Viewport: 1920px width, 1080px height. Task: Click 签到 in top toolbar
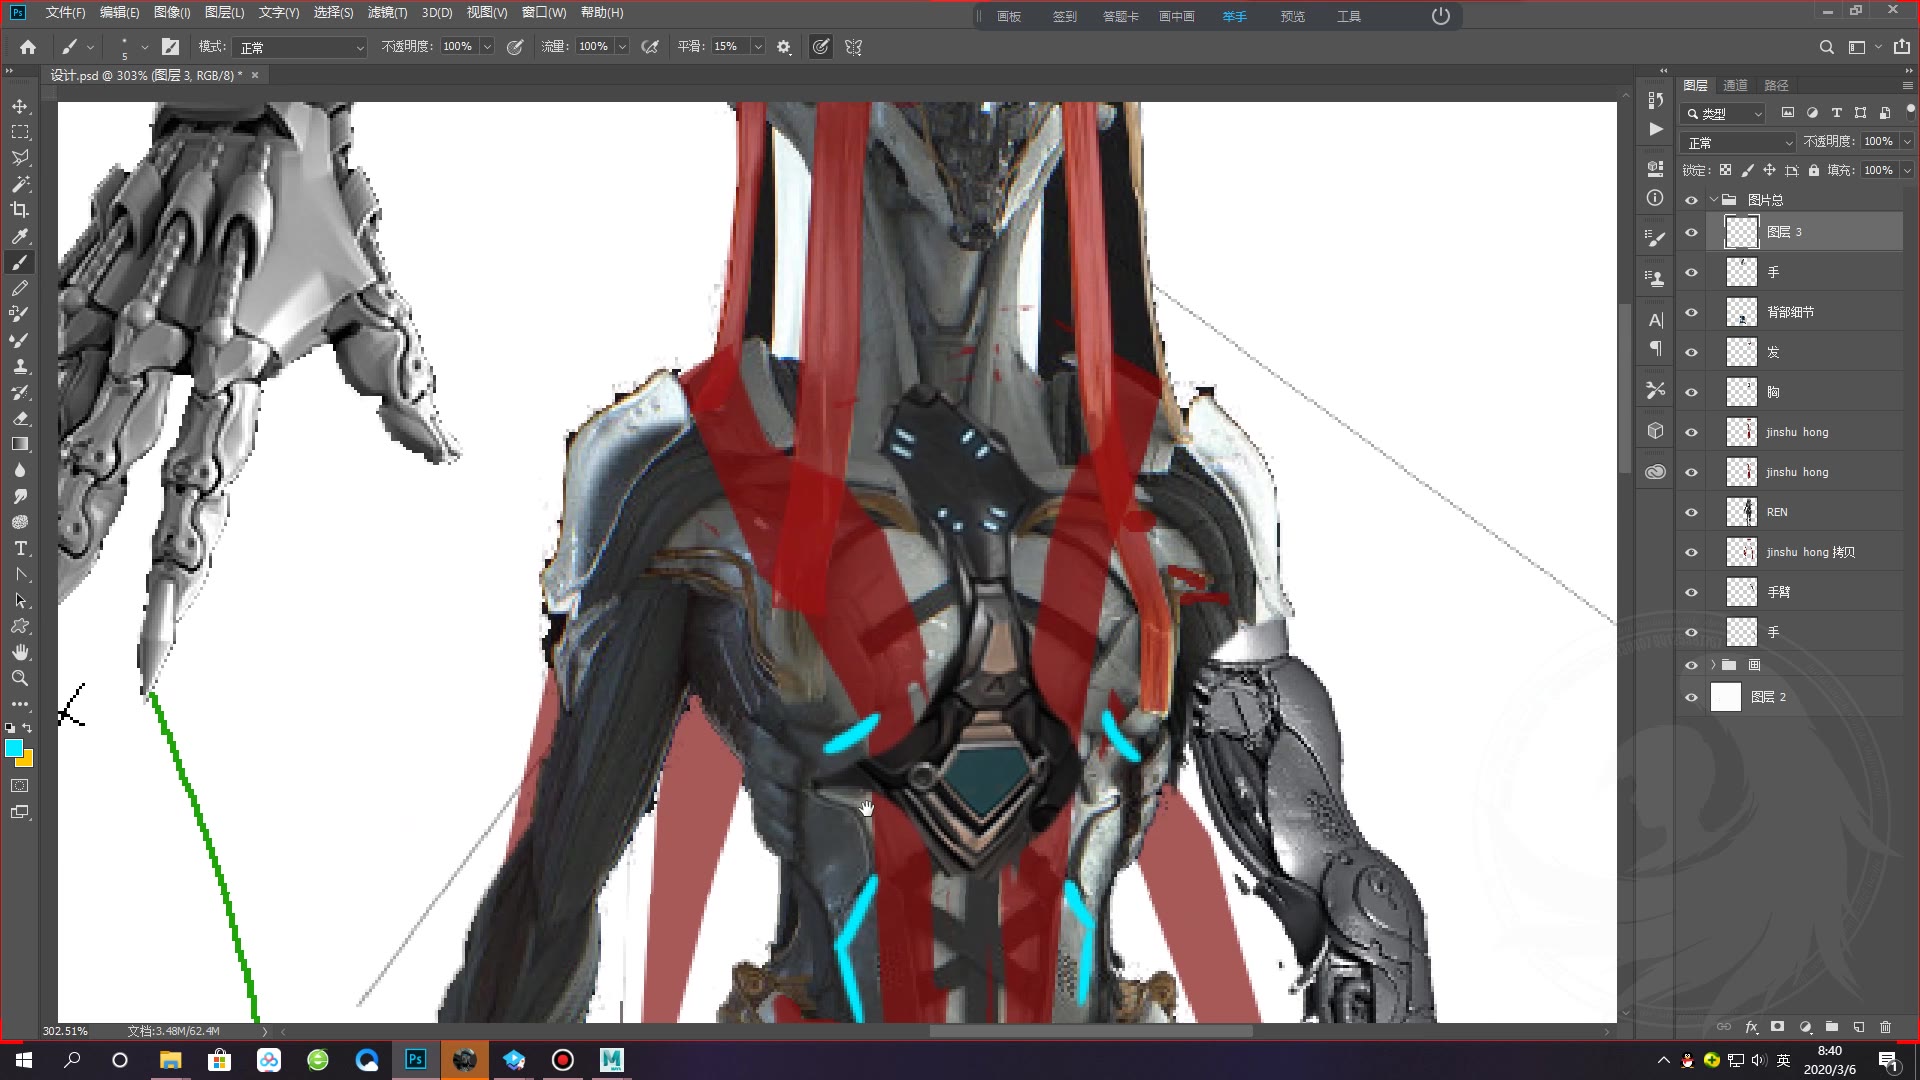tap(1065, 16)
